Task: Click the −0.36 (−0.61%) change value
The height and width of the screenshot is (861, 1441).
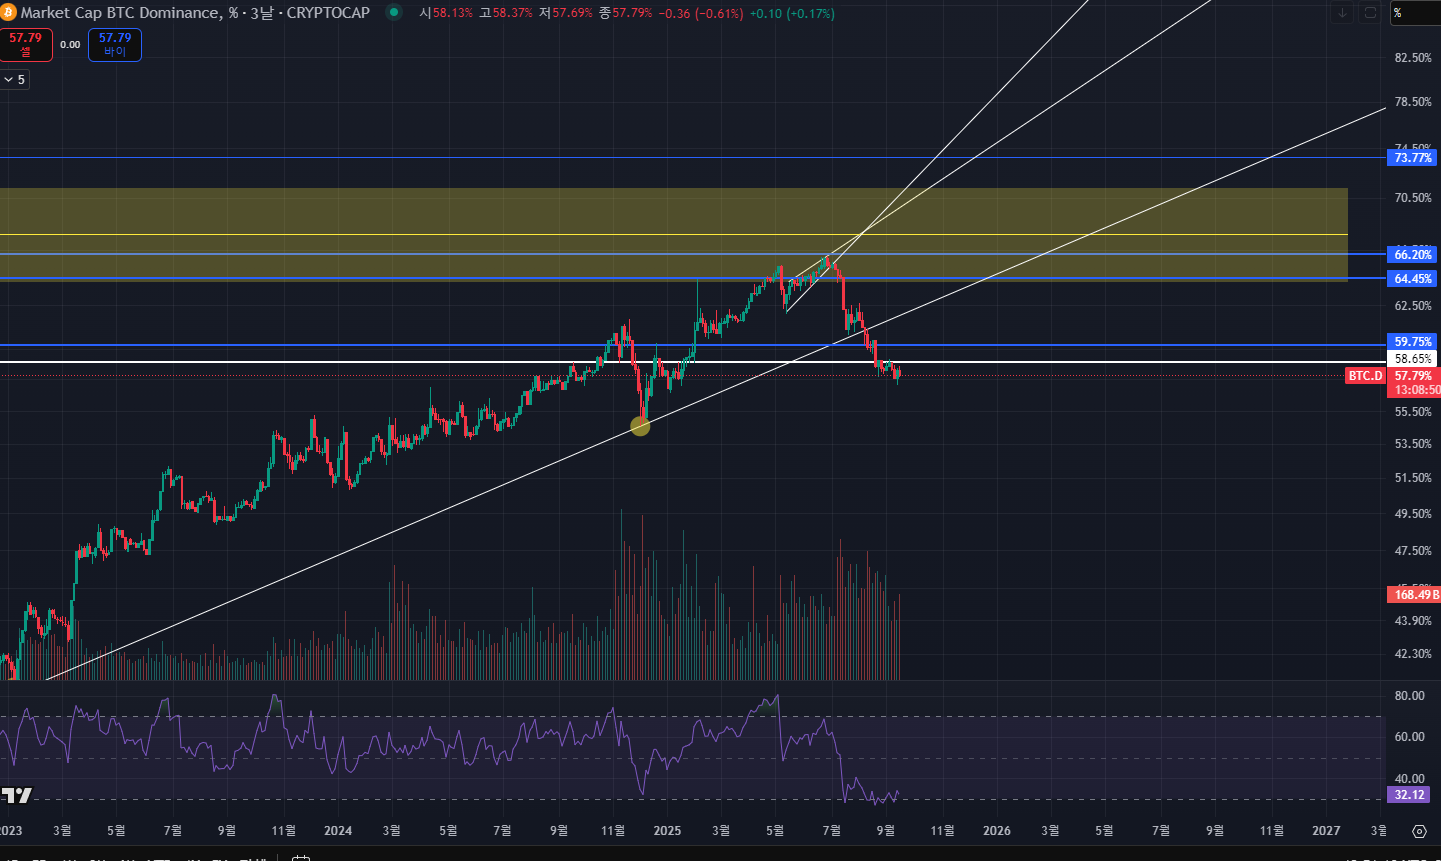Action: click(701, 14)
